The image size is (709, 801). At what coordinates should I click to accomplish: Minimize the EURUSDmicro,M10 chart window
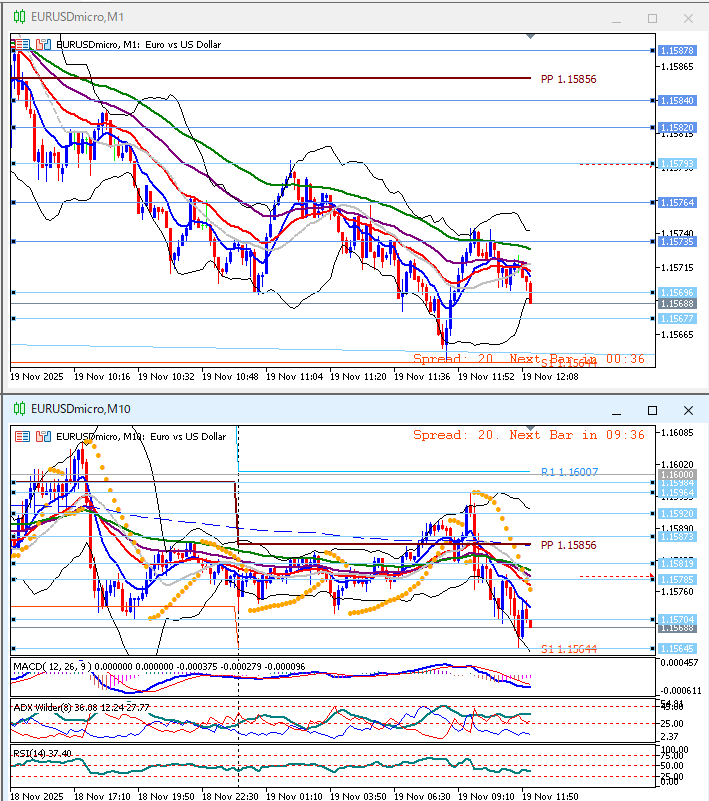[x=617, y=410]
